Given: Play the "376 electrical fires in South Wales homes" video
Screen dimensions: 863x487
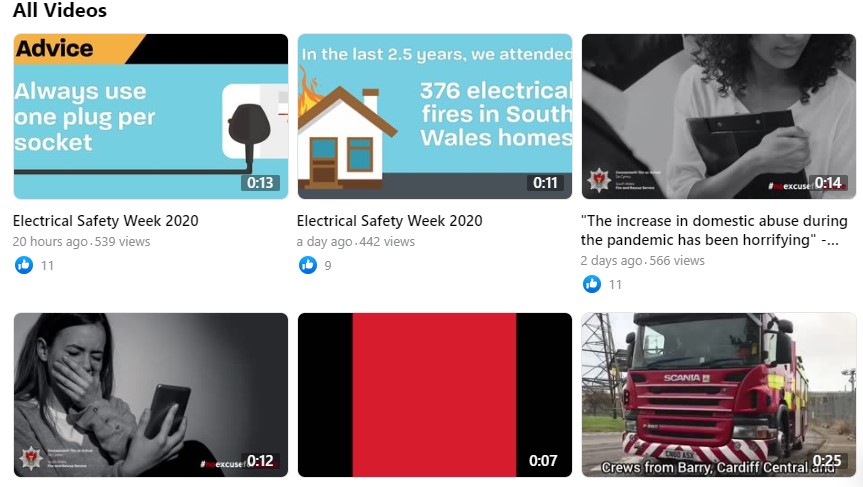Looking at the screenshot, I should [435, 116].
